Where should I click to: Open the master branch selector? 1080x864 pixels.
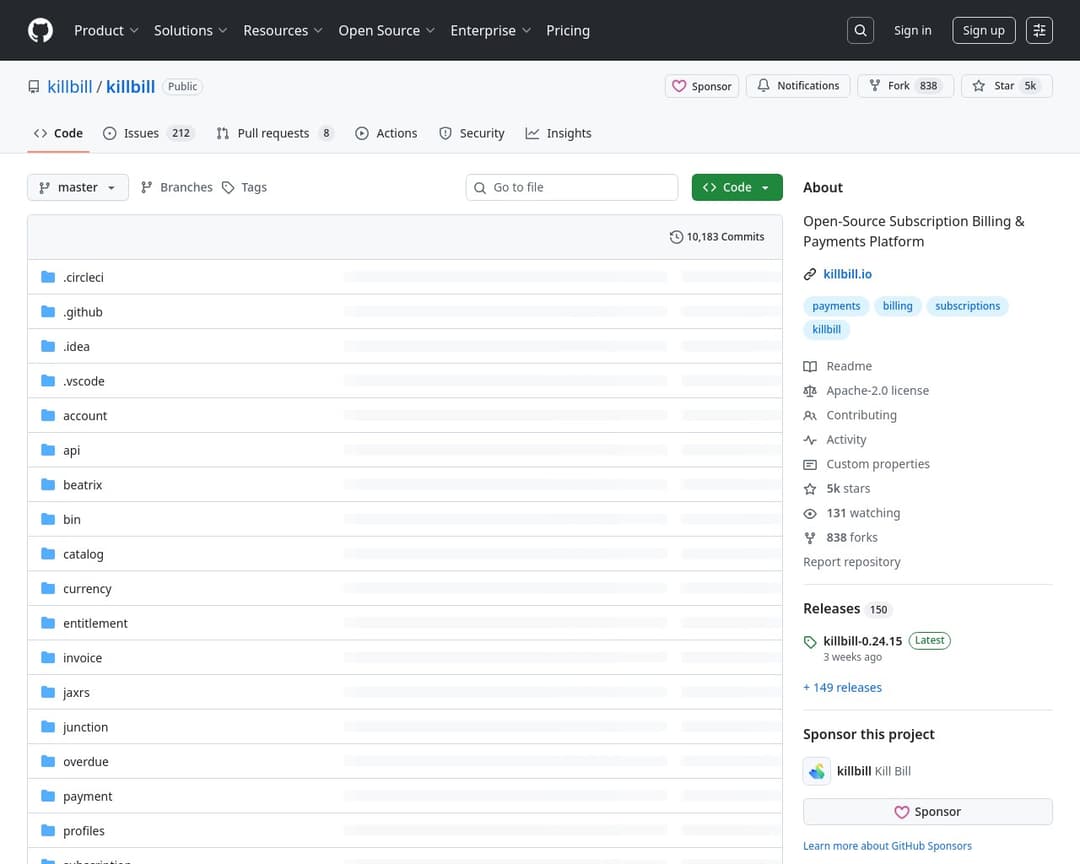[78, 187]
